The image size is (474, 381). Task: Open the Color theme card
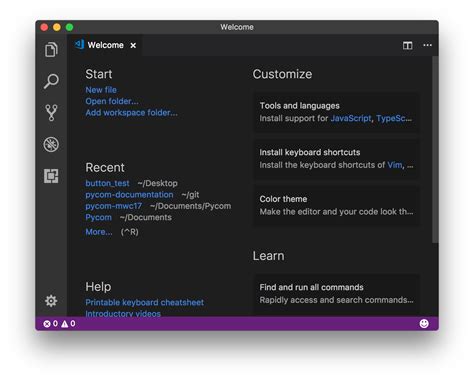tap(337, 206)
